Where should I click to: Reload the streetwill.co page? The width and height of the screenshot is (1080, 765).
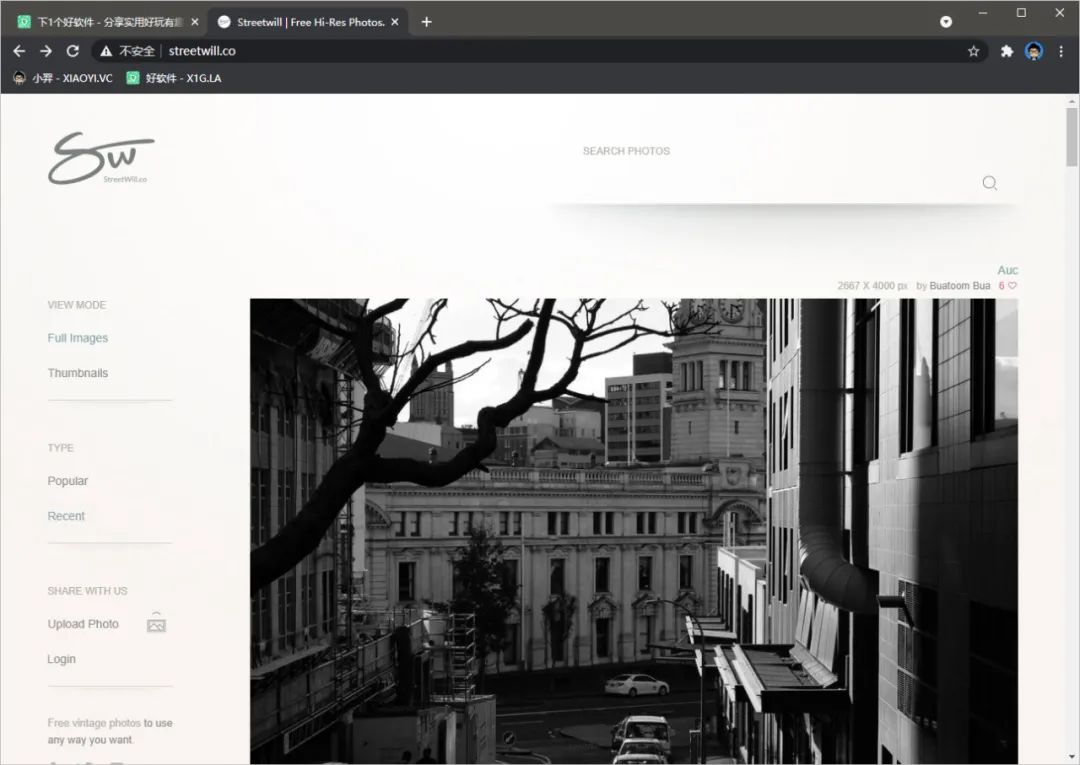[72, 51]
